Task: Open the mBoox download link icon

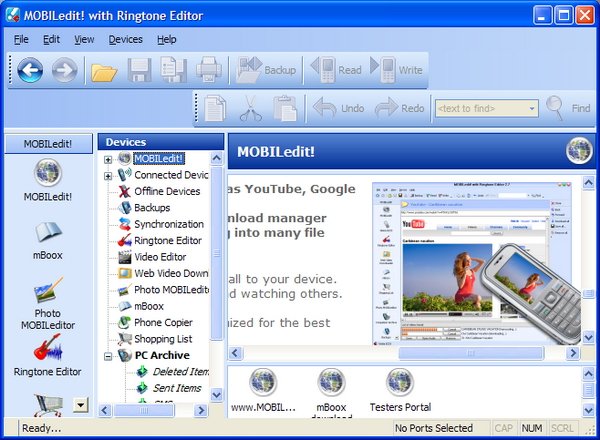Action: point(331,382)
